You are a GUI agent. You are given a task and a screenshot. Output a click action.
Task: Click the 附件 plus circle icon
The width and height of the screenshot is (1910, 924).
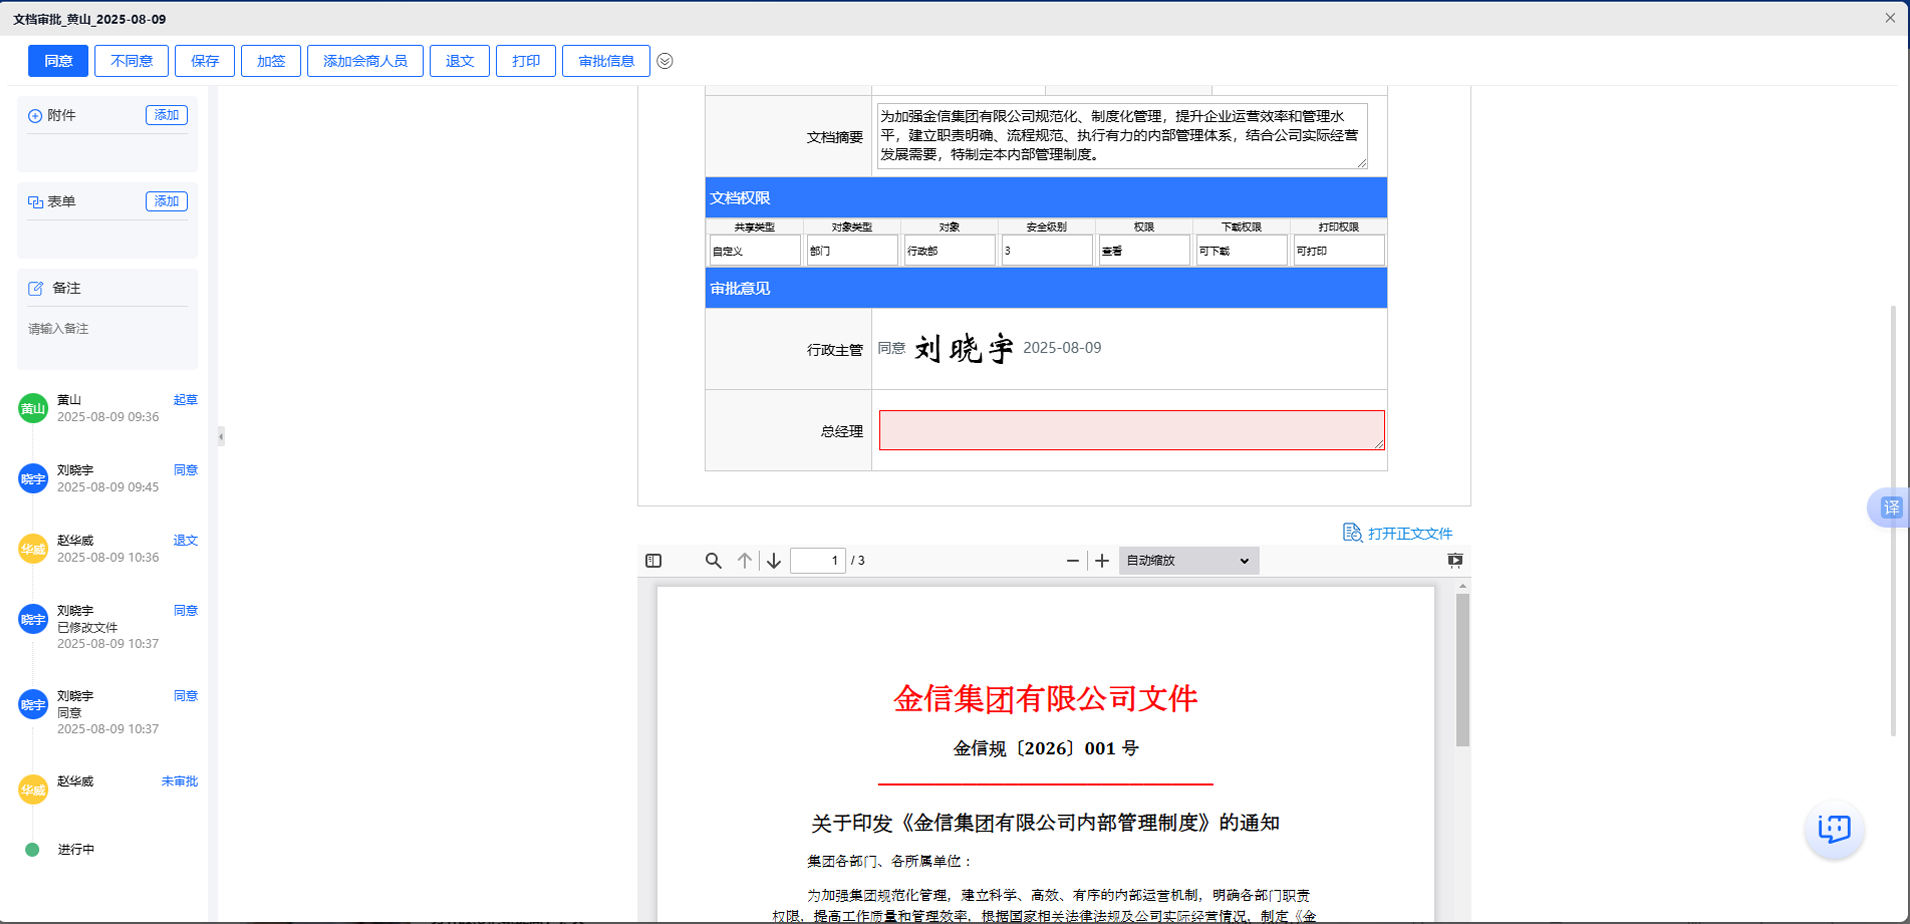(35, 116)
